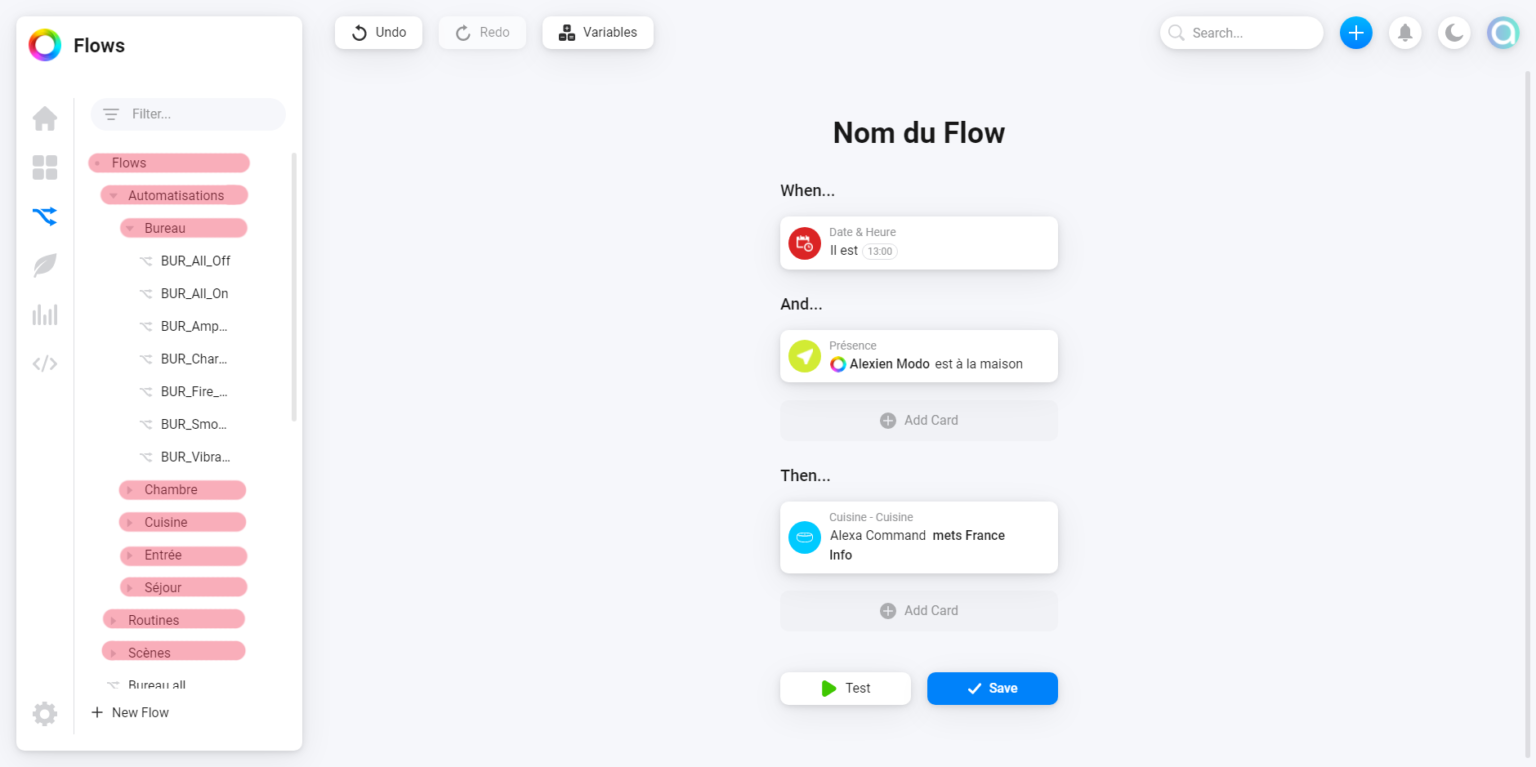Image resolution: width=1536 pixels, height=767 pixels.
Task: Run the flow with the Test button
Action: pos(845,688)
